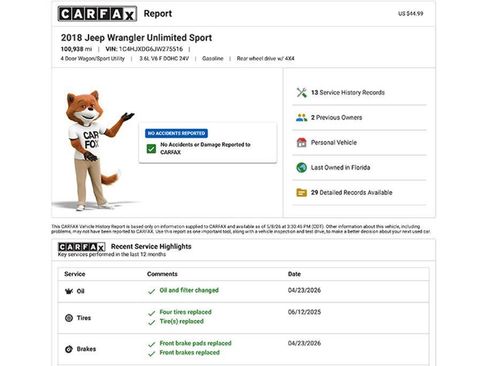
Task: Click the Oil service label
Action: [x=80, y=291]
